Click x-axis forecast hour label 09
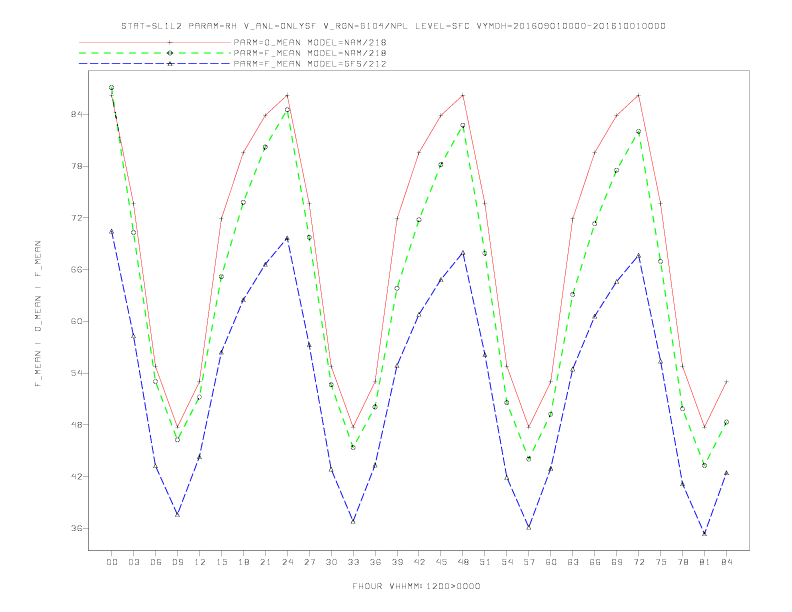 click(177, 562)
